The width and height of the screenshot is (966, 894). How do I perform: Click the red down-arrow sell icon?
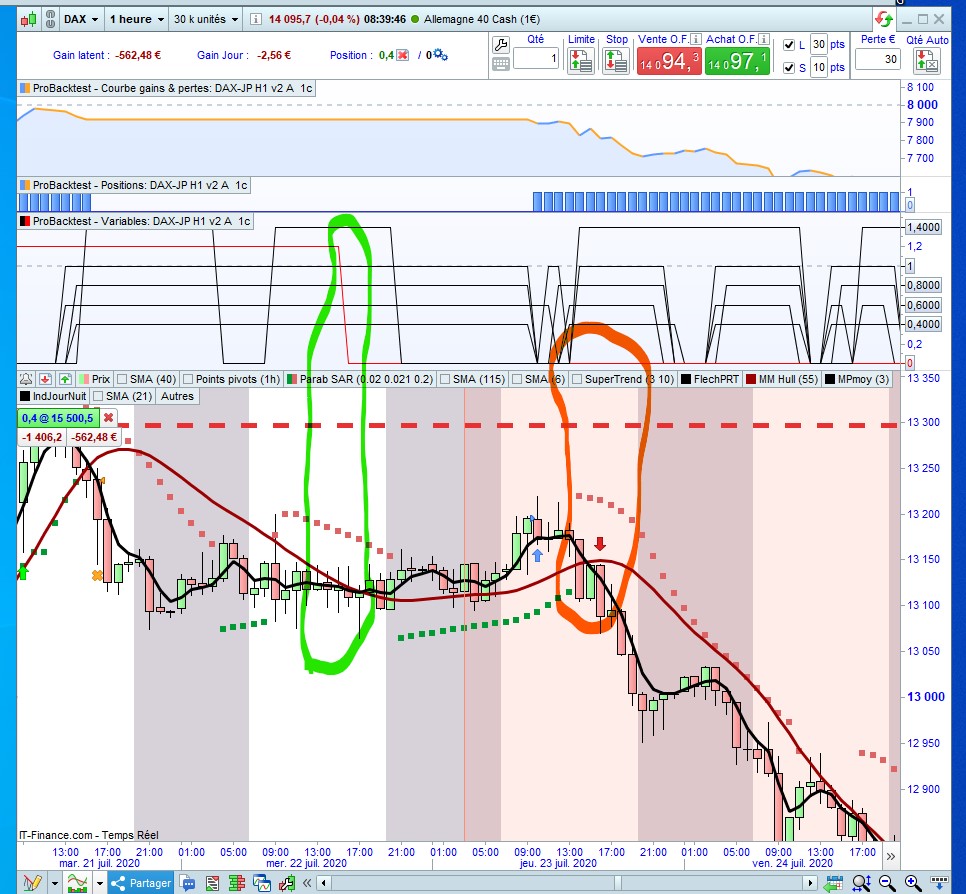[45, 379]
